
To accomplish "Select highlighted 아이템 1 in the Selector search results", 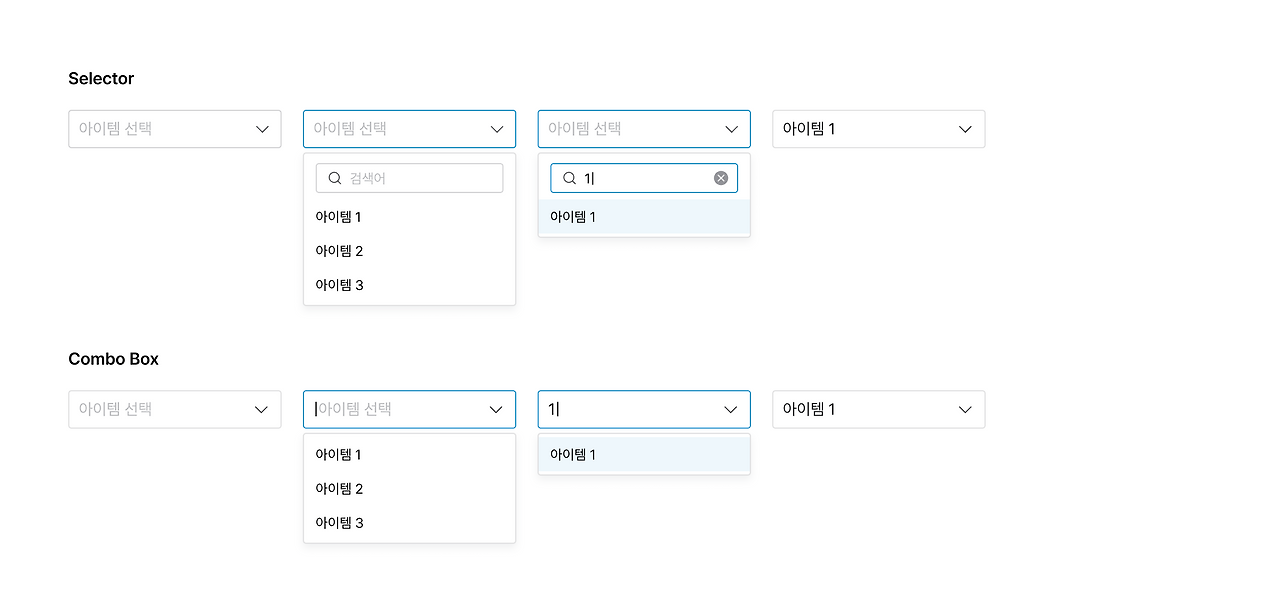I will click(574, 217).
